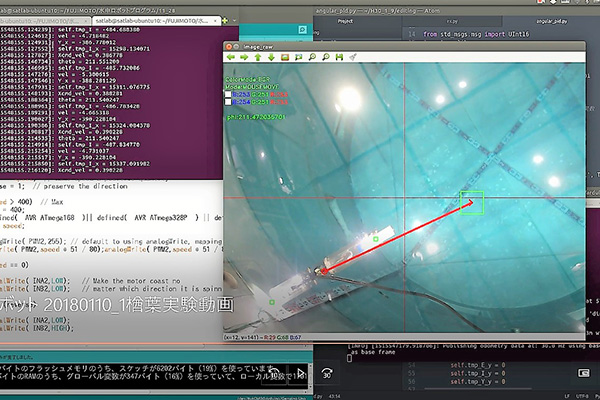Open Arduino serial monitor magnifier icon
This screenshot has width=600, height=400.
pos(302,30)
